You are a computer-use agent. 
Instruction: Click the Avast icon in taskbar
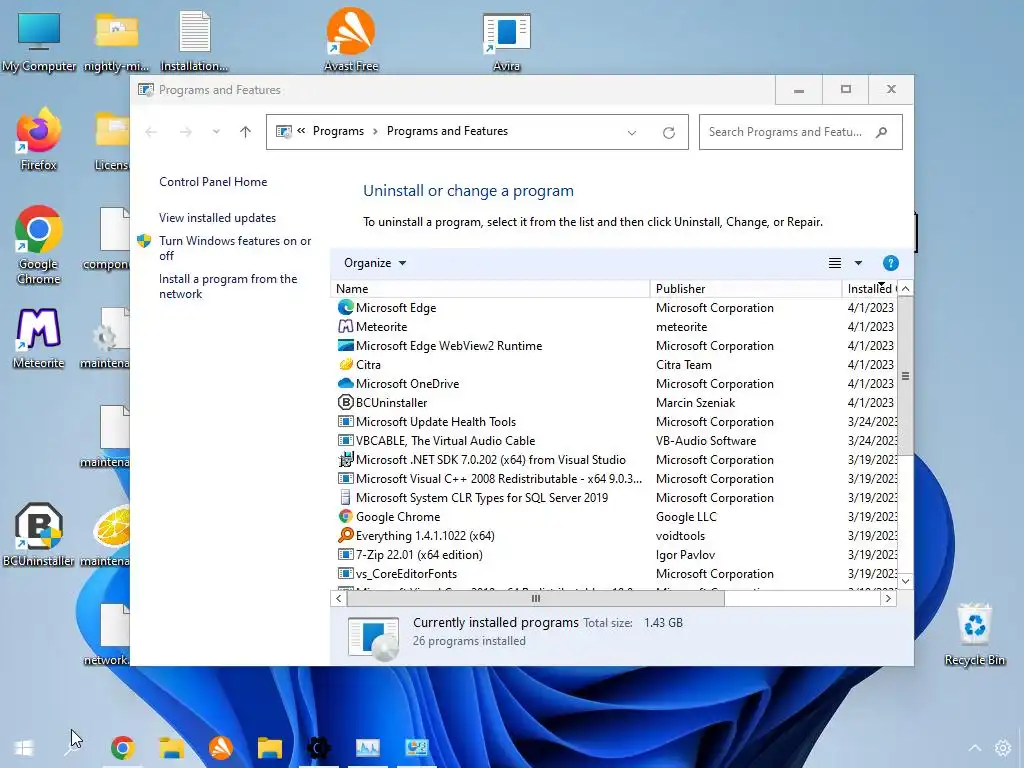(221, 747)
